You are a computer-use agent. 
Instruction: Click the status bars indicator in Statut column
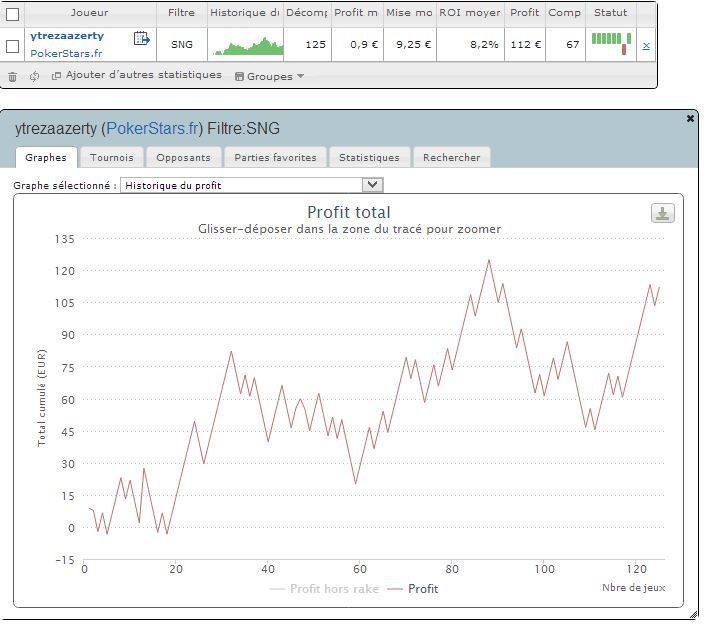pos(611,43)
